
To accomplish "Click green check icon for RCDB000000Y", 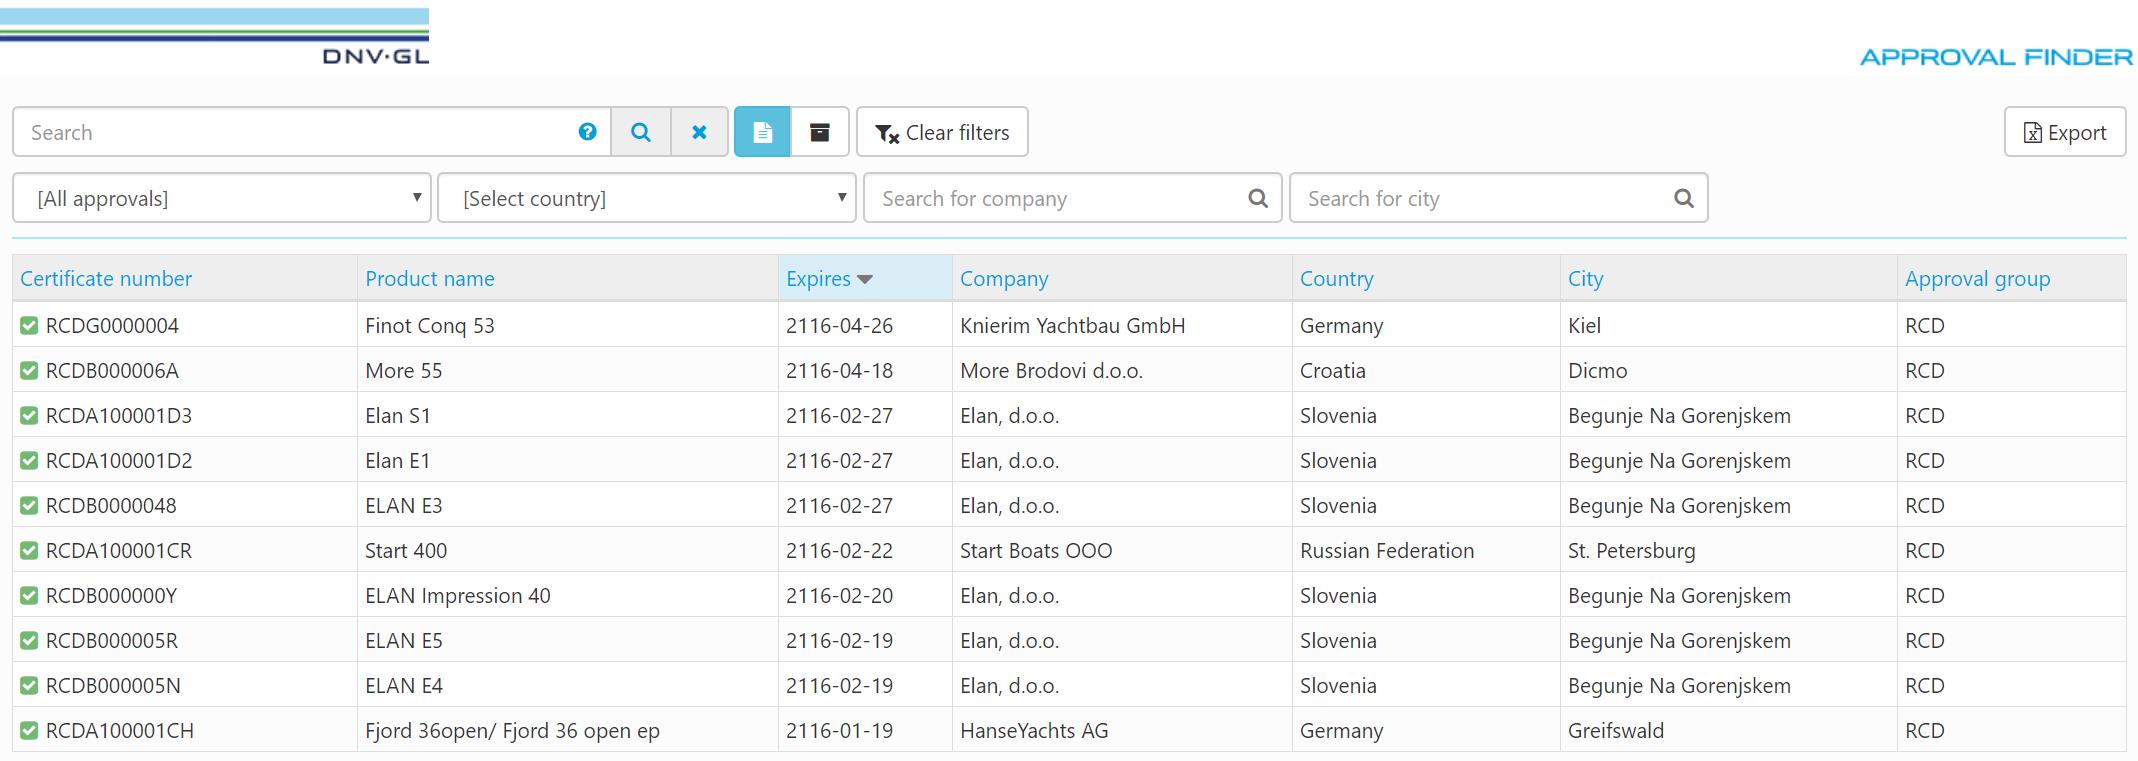I will 29,595.
